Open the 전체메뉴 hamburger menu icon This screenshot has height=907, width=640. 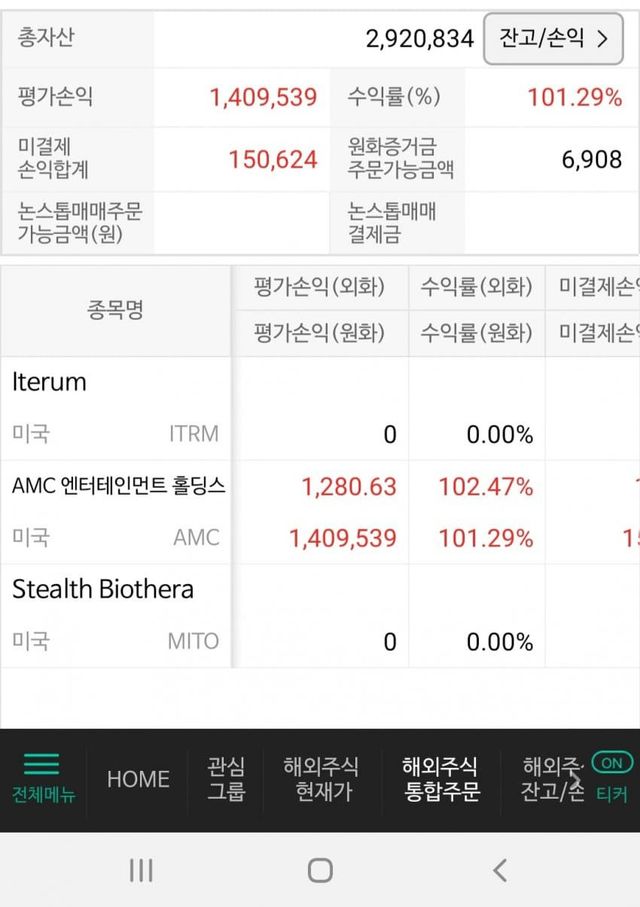click(41, 765)
